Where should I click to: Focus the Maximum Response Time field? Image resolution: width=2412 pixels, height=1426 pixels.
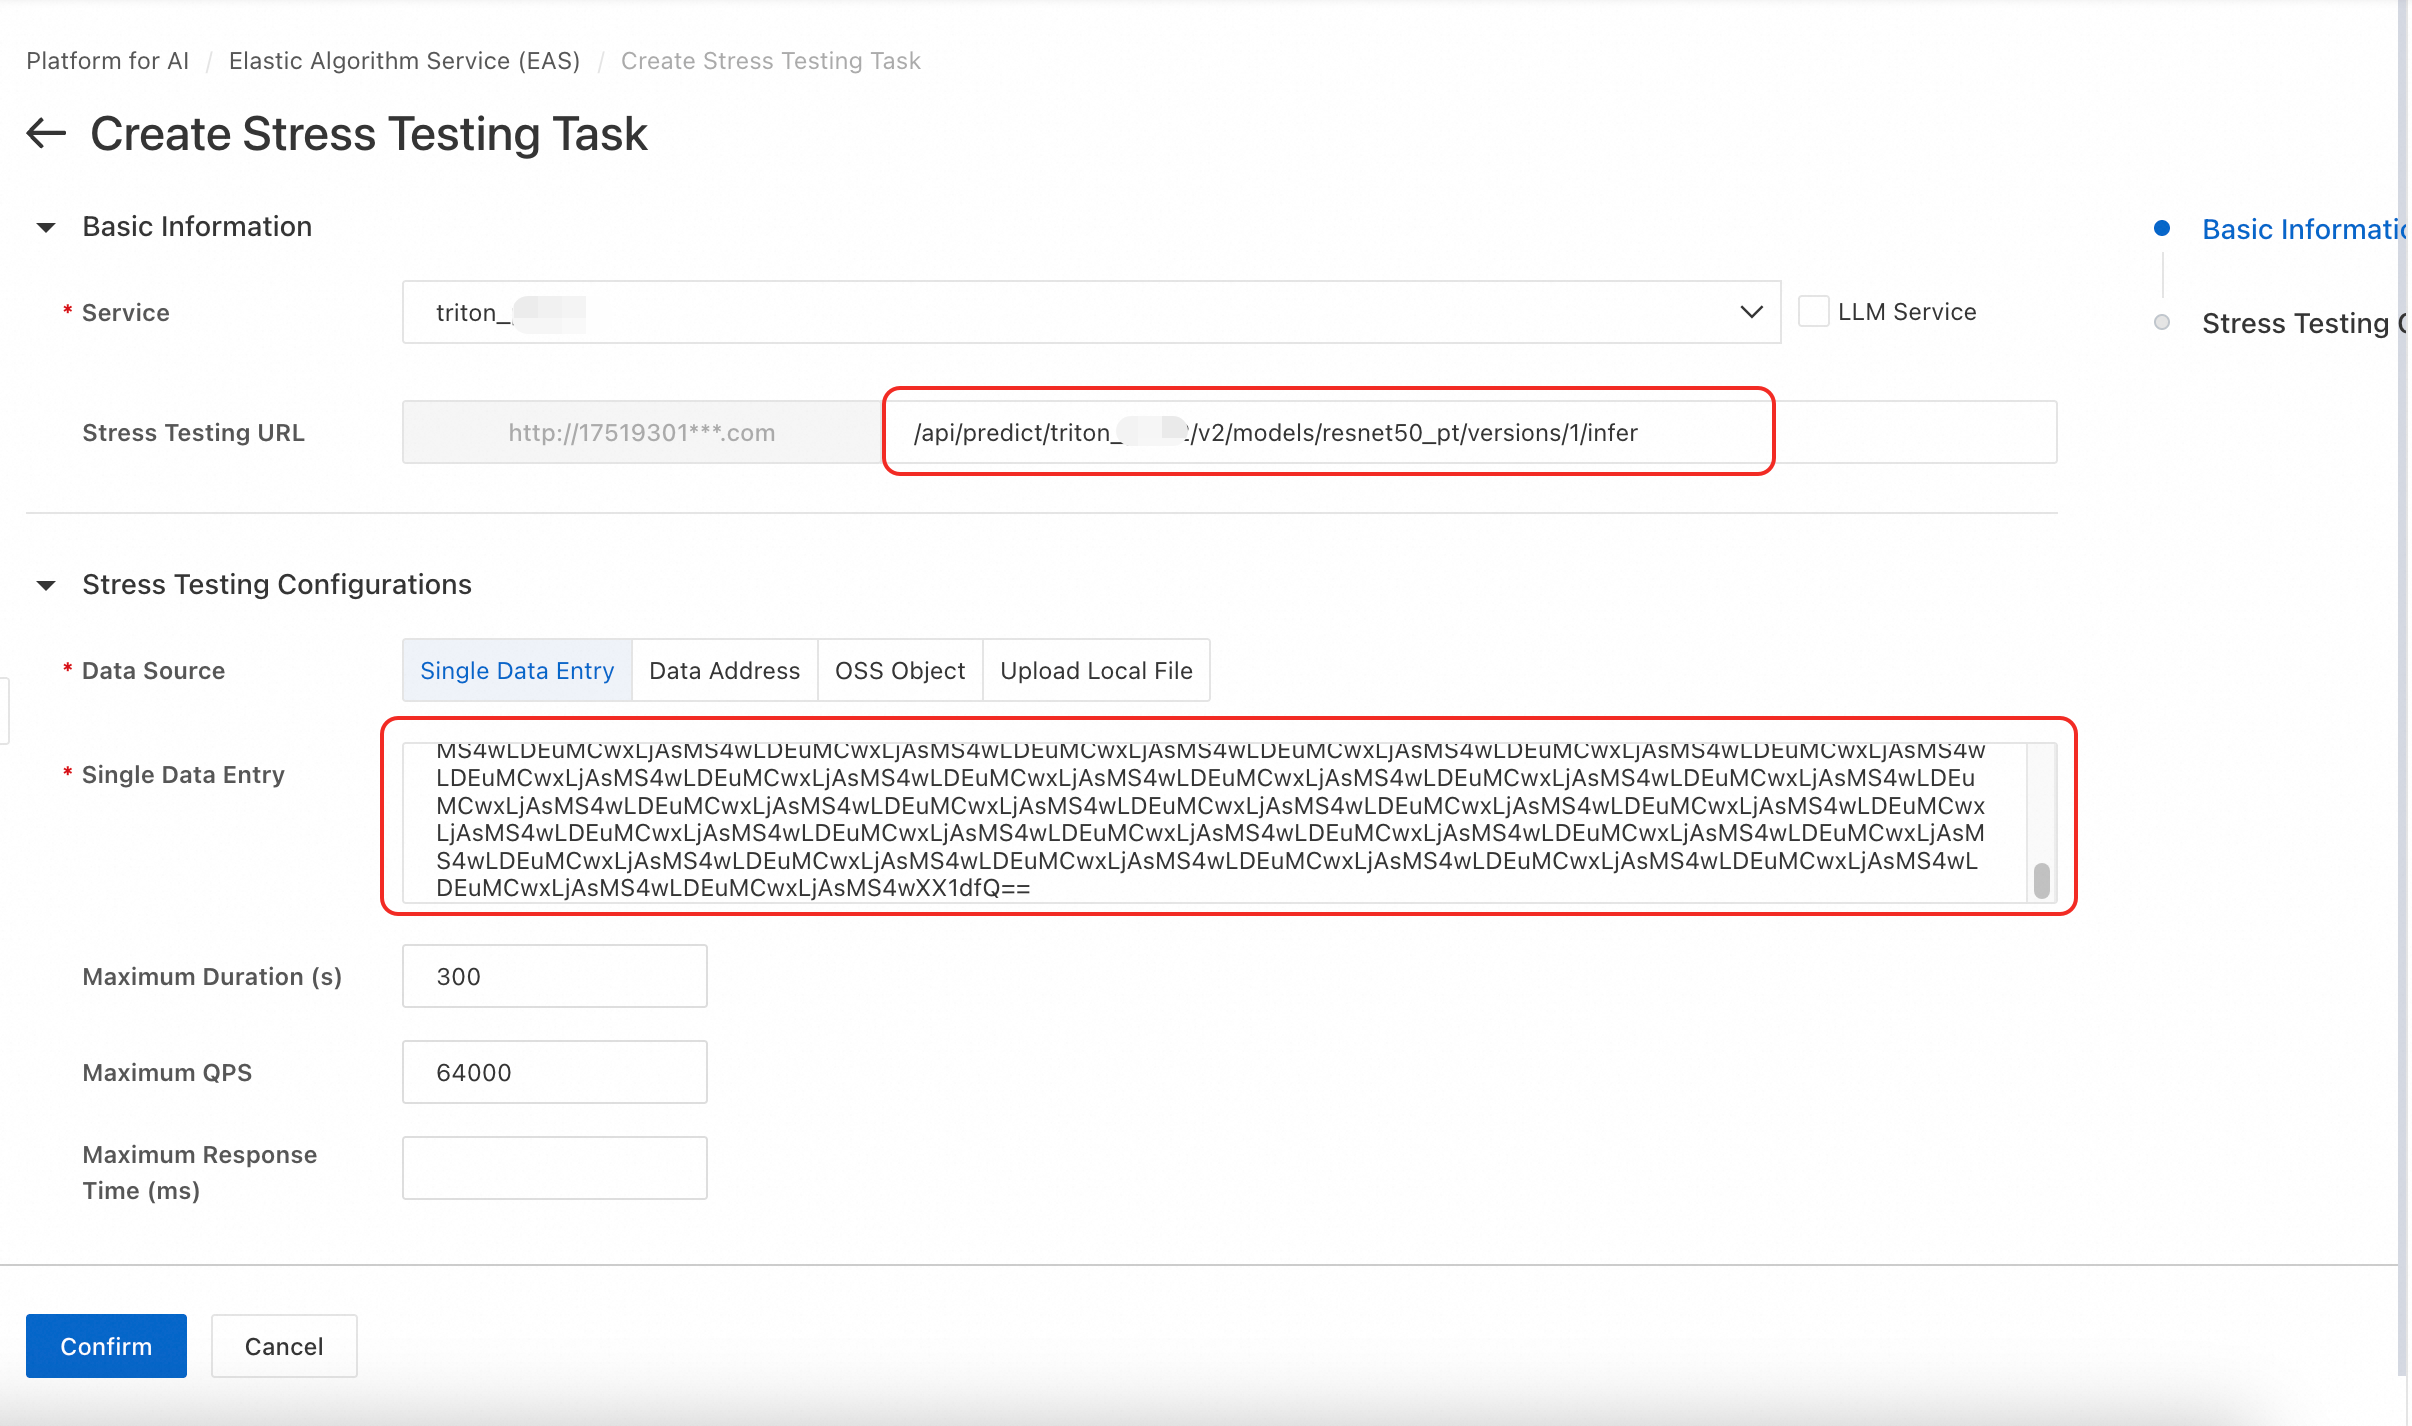[554, 1168]
